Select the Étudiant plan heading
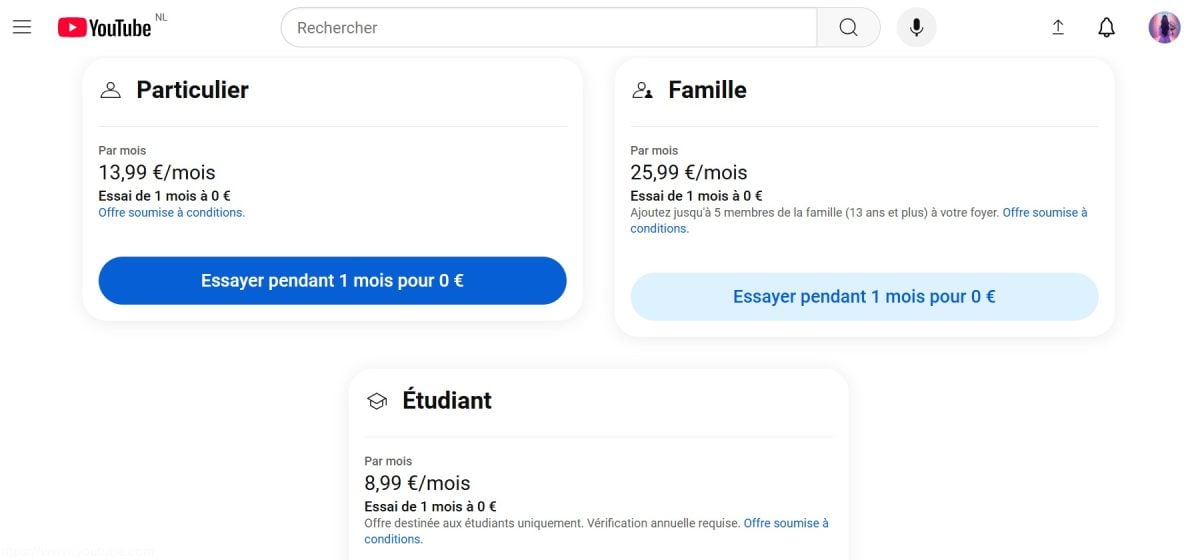The height and width of the screenshot is (560, 1200). click(x=446, y=400)
